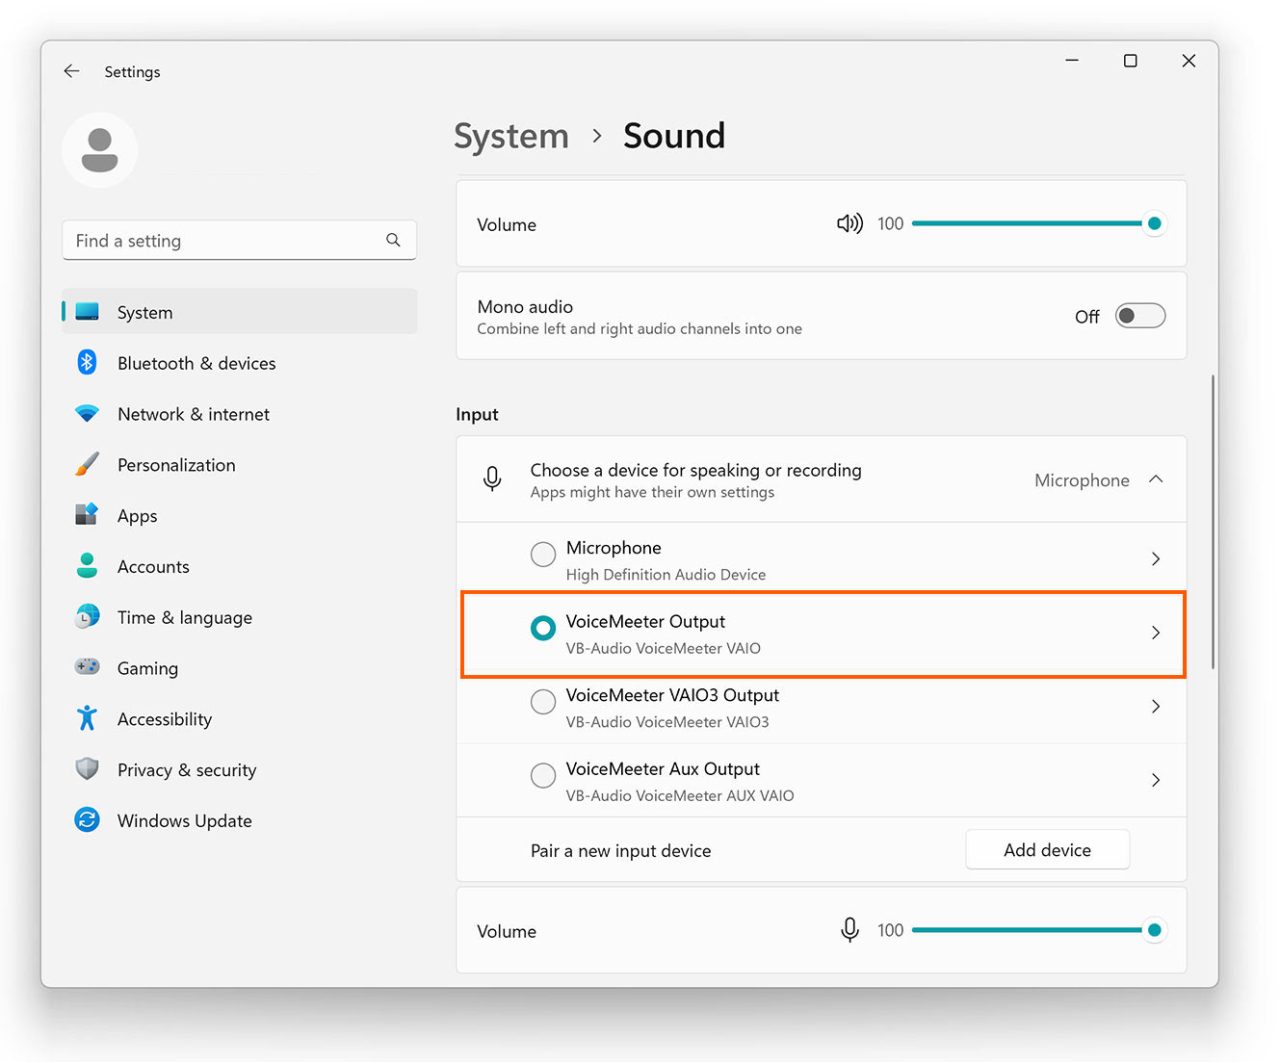Screen dimensions: 1280x1062
Task: Open Personalization settings
Action: coord(176,464)
